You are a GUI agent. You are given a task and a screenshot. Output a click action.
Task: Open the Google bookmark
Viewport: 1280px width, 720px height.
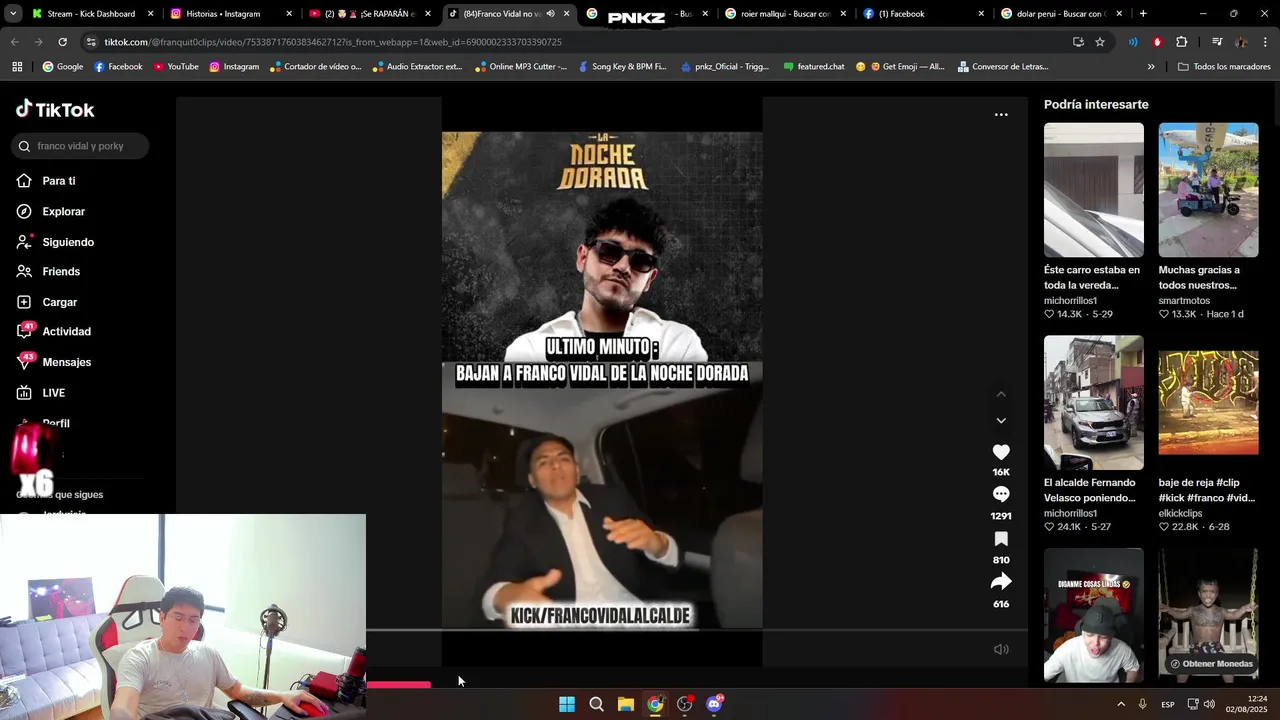coord(62,67)
